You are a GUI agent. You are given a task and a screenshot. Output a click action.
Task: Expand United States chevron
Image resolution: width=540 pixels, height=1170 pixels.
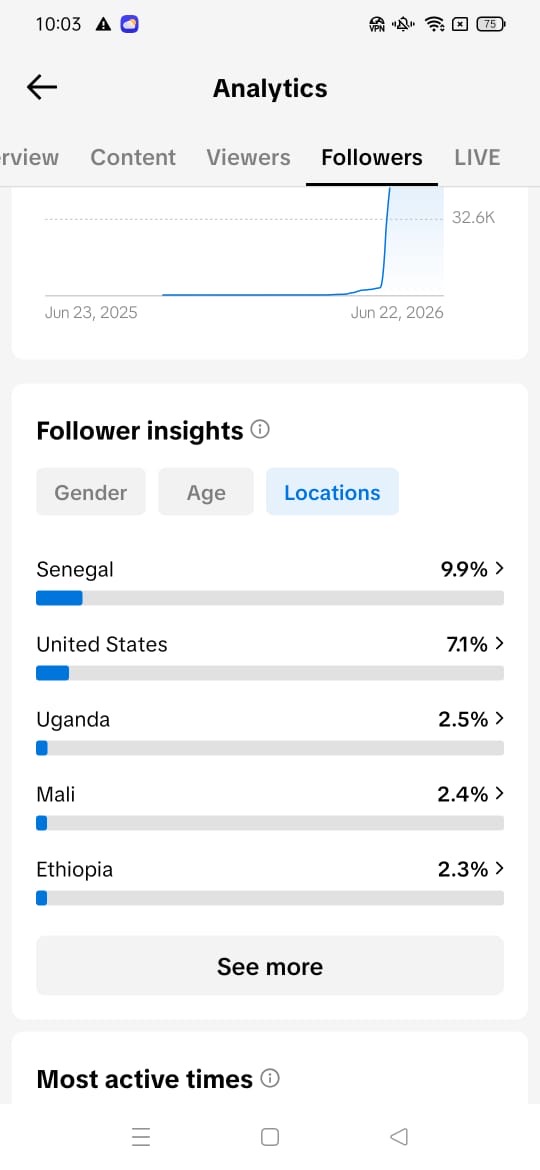click(500, 643)
